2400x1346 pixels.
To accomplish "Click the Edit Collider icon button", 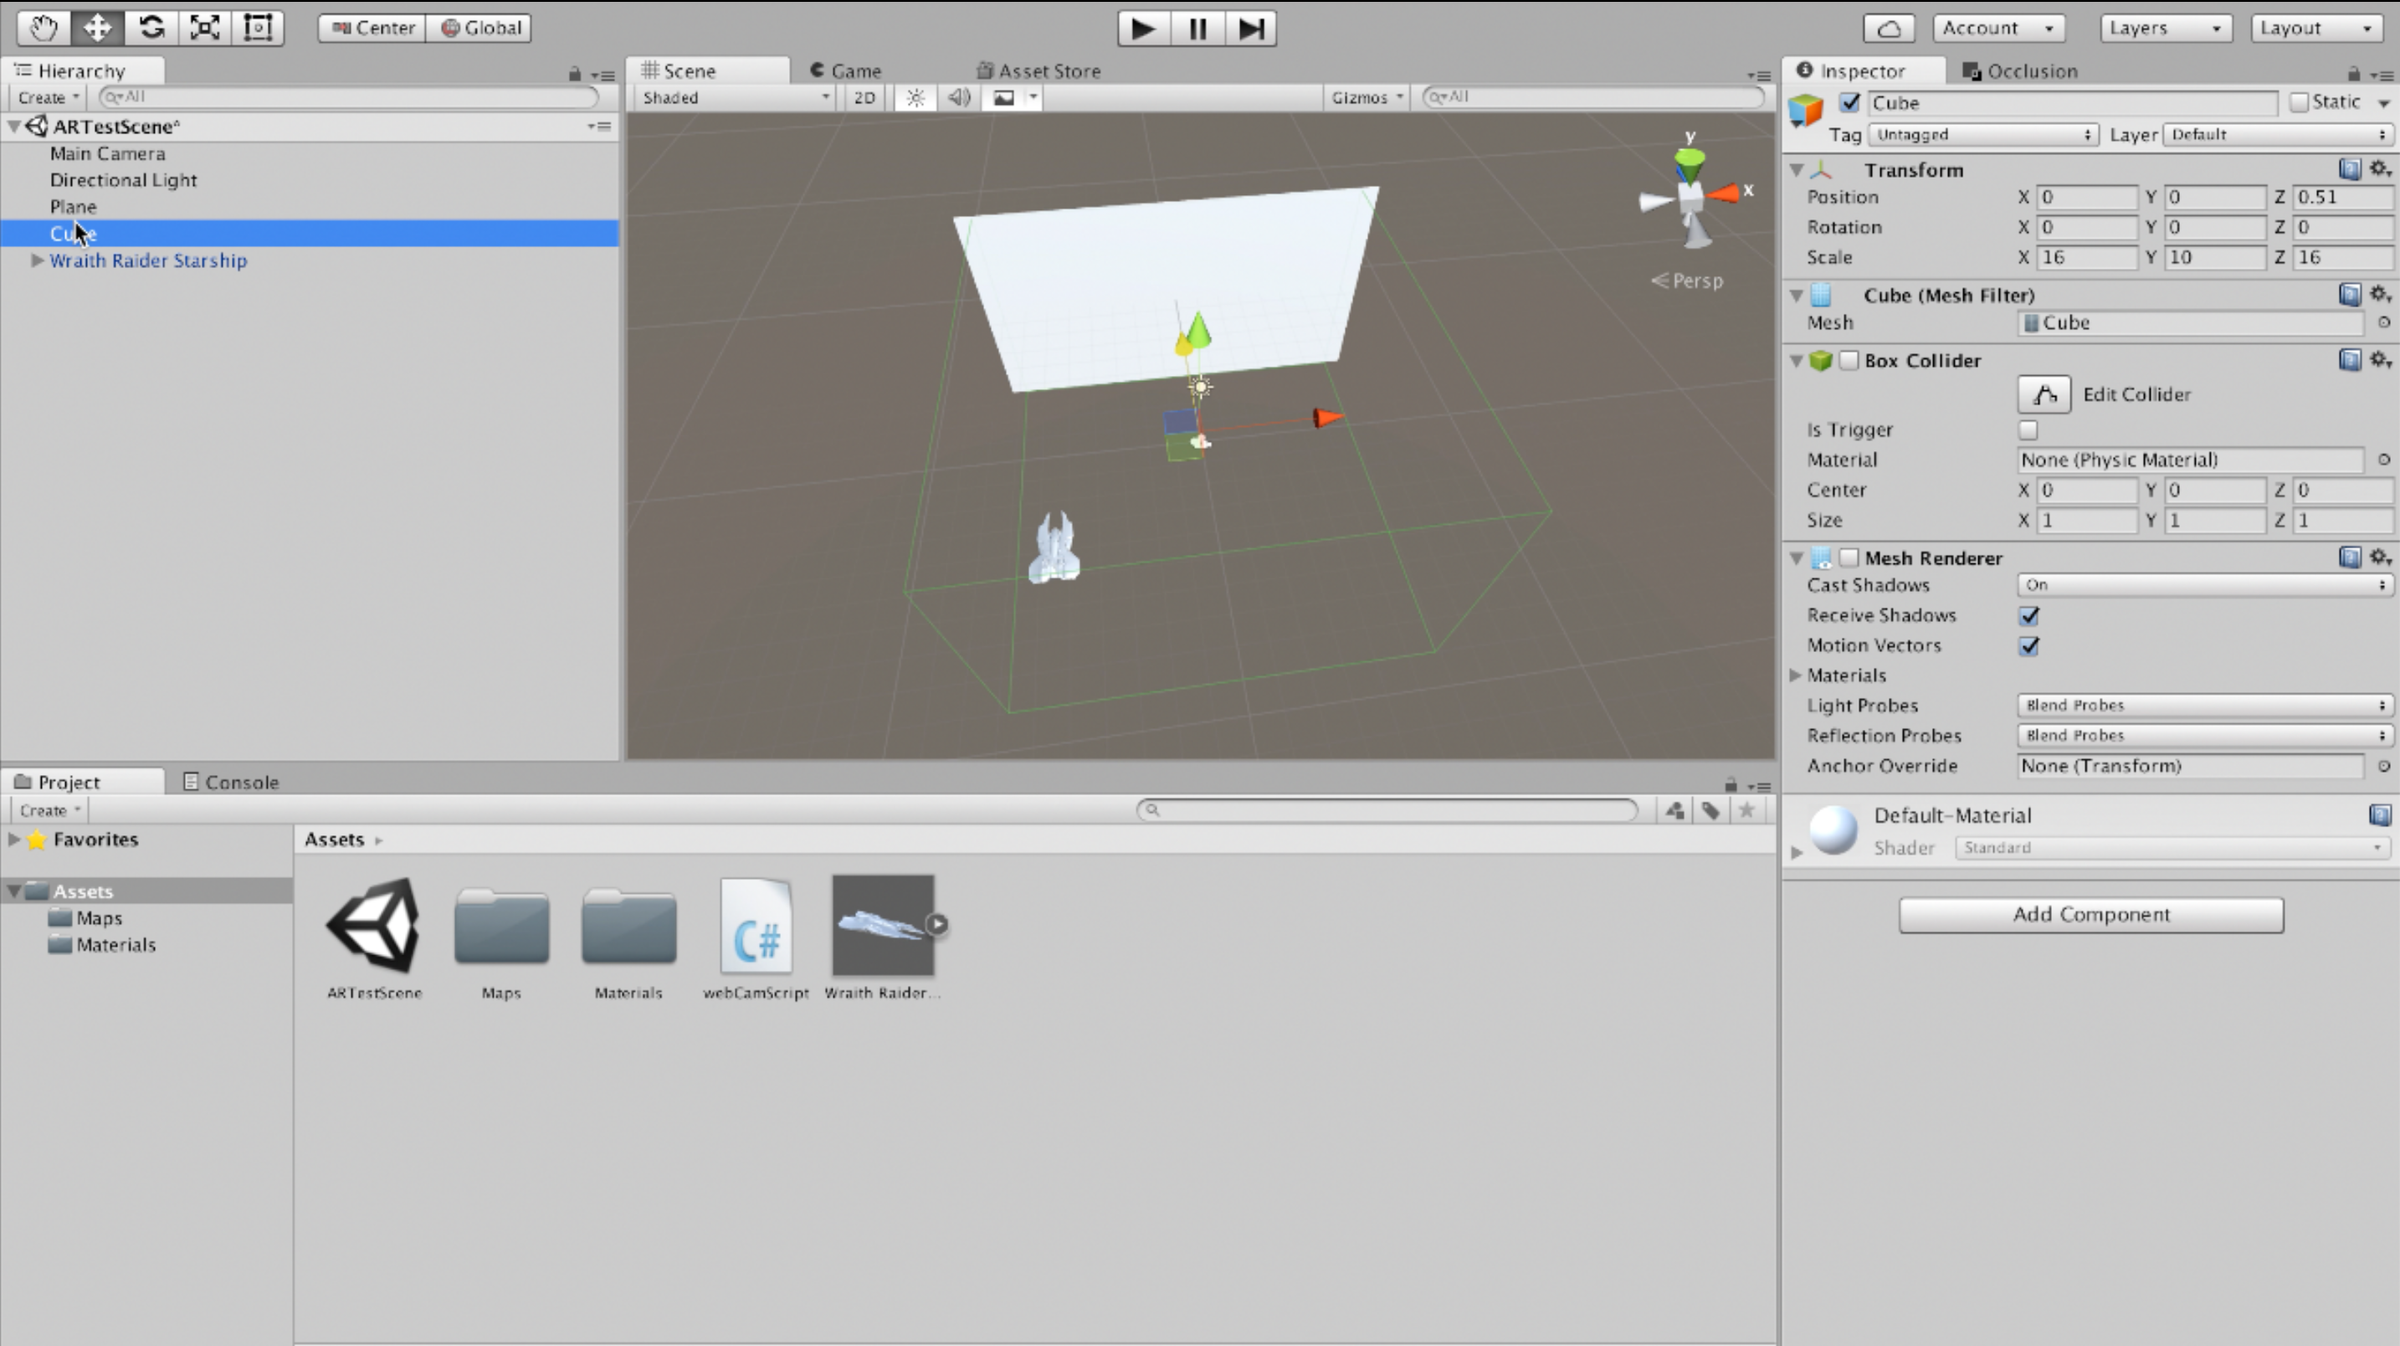I will click(2044, 394).
